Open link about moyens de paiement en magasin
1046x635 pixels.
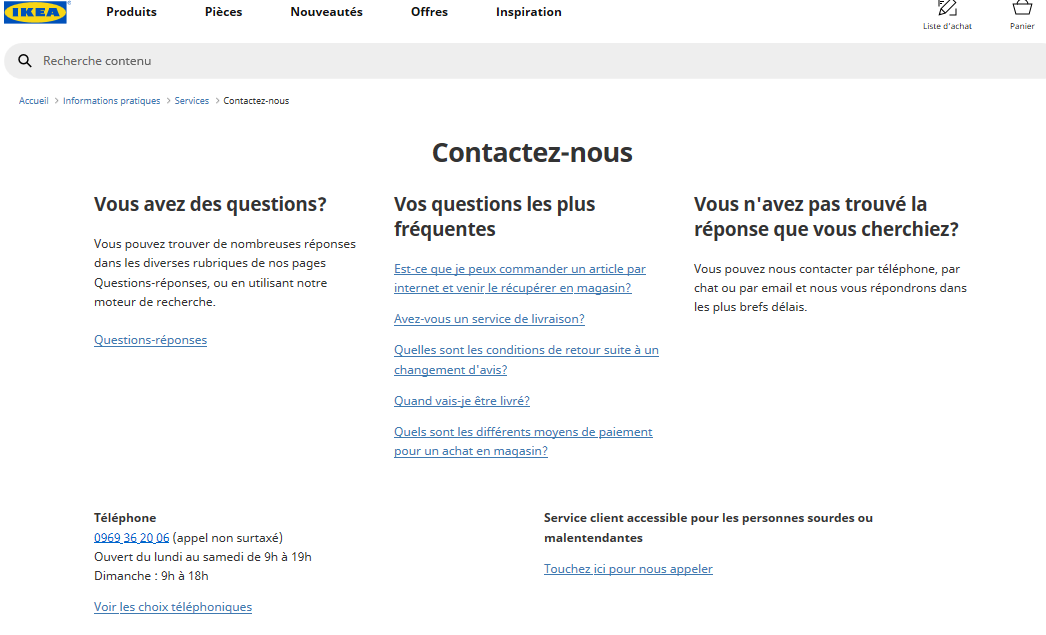523,441
